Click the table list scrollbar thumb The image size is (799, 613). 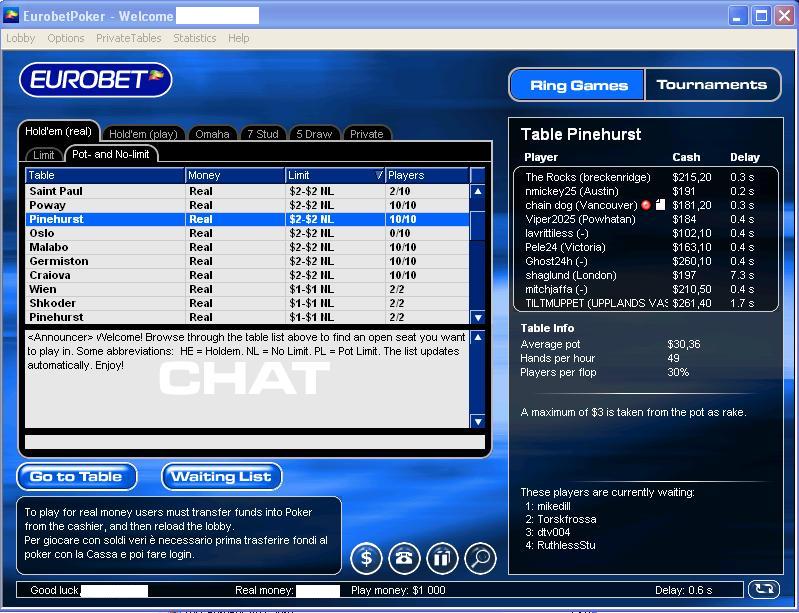pos(477,226)
